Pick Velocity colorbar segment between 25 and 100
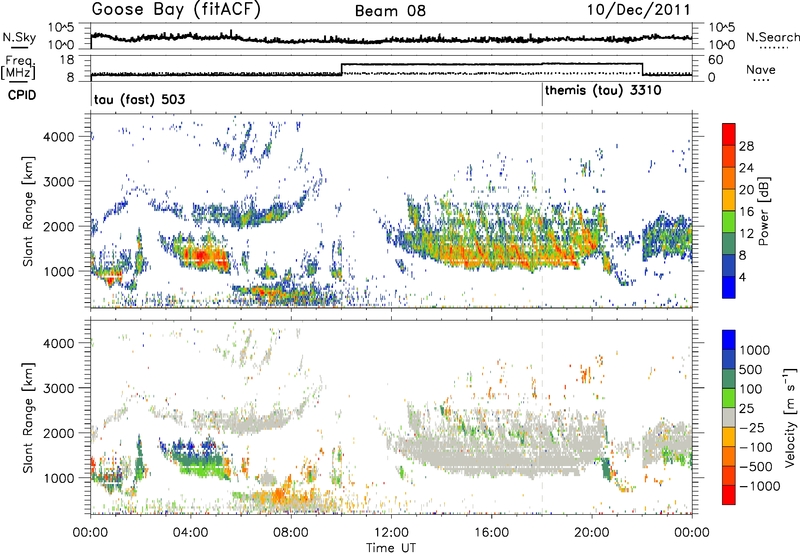 (729, 398)
